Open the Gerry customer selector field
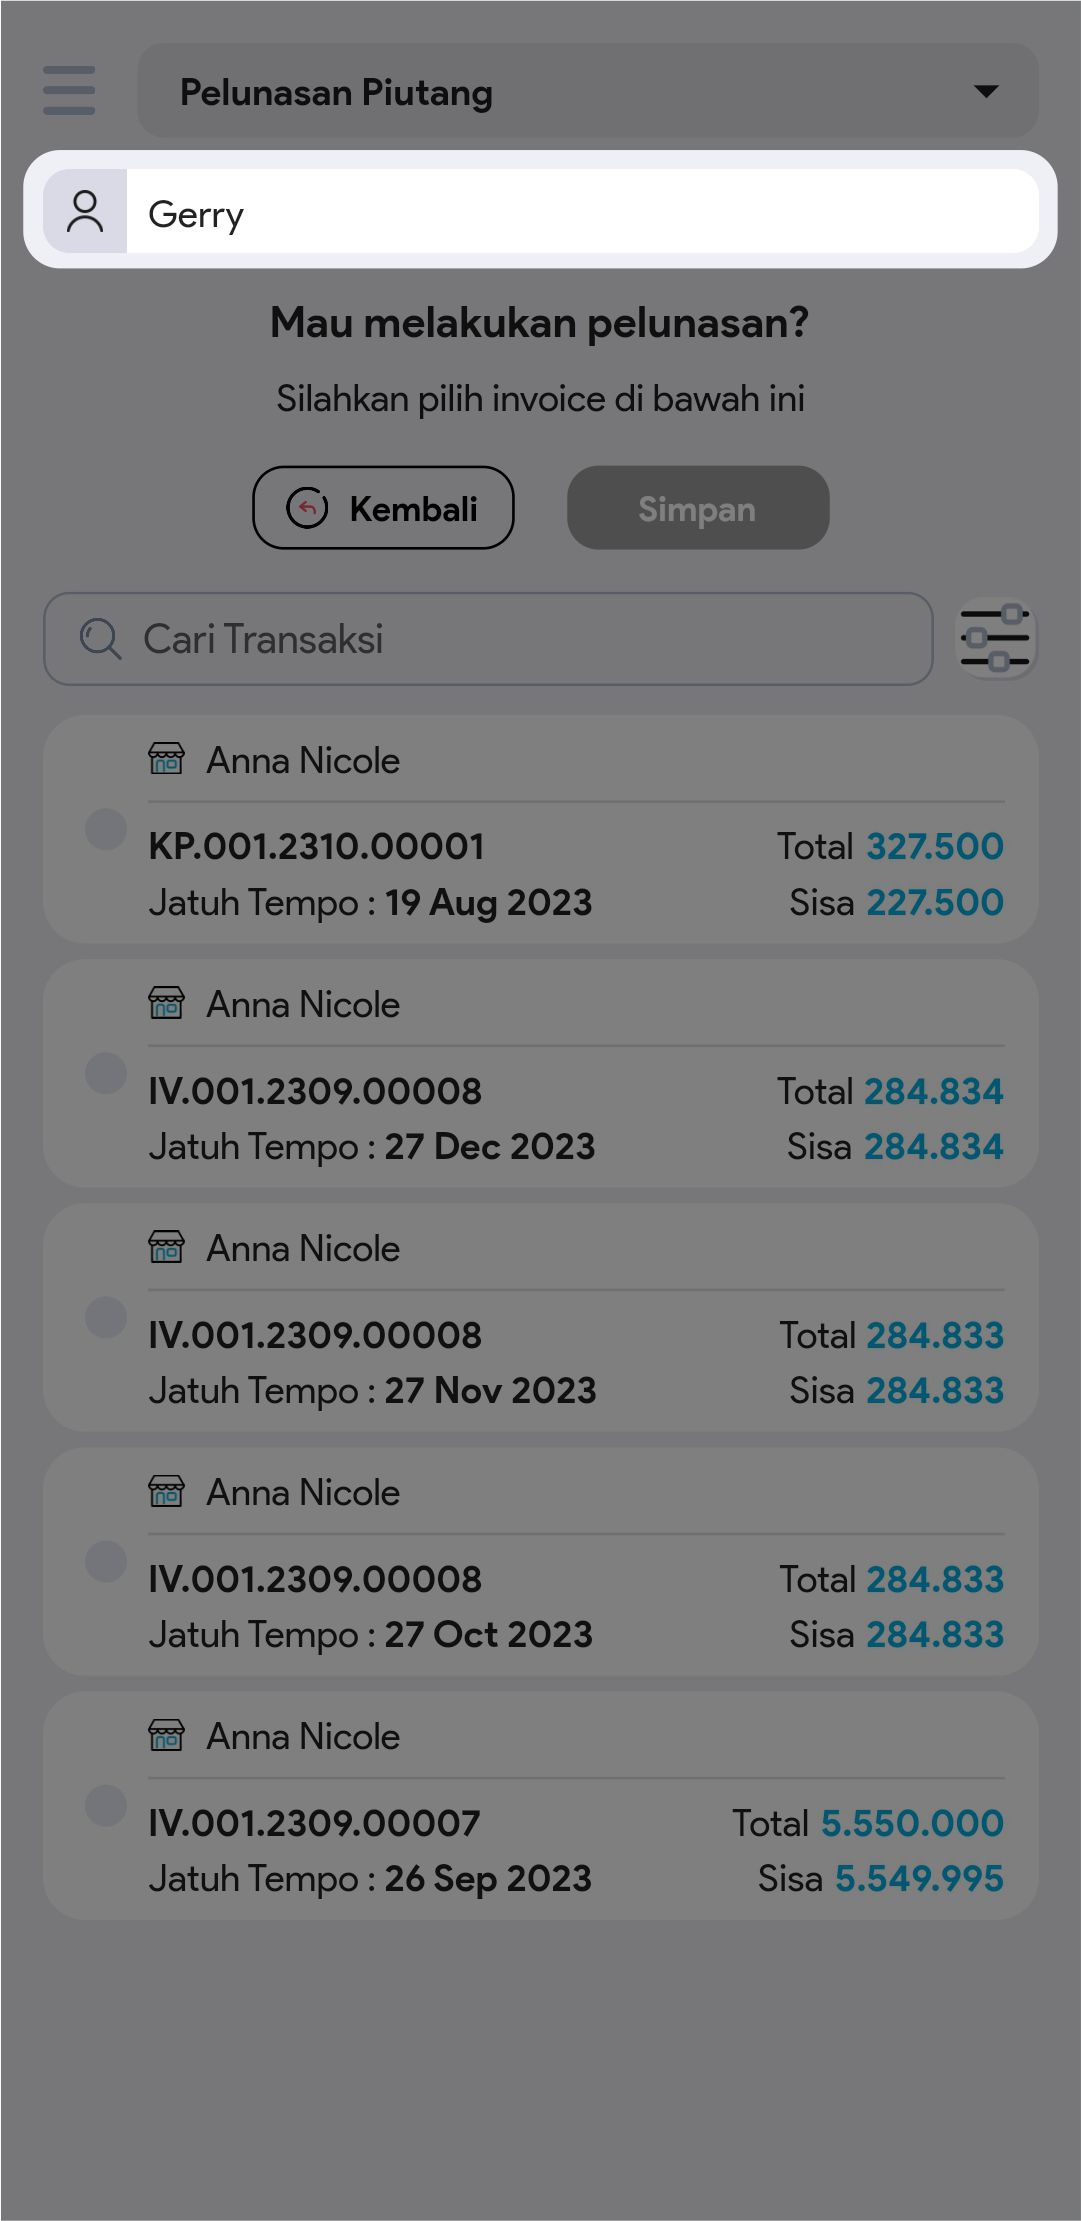Image resolution: width=1081 pixels, height=2221 pixels. 582,212
